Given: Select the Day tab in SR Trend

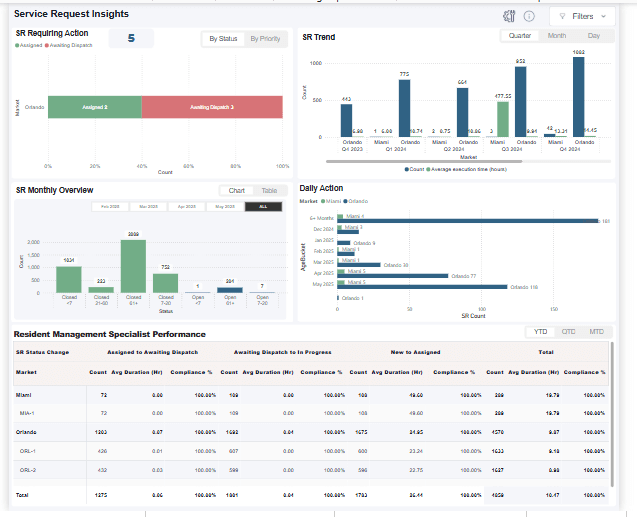Looking at the screenshot, I should 594,36.
